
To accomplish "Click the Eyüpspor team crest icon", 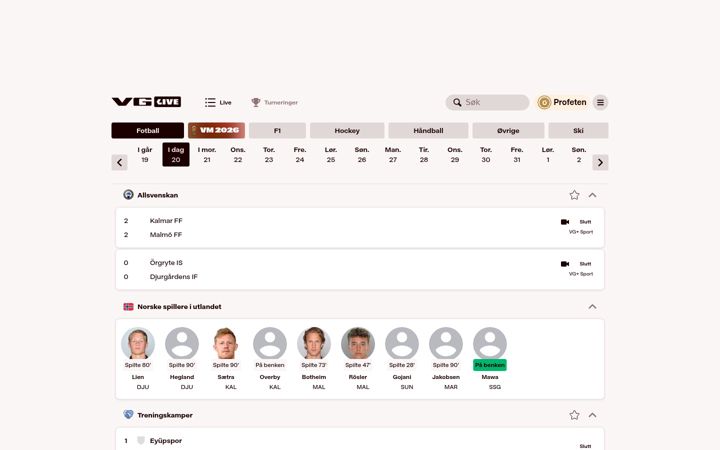I will [x=141, y=440].
